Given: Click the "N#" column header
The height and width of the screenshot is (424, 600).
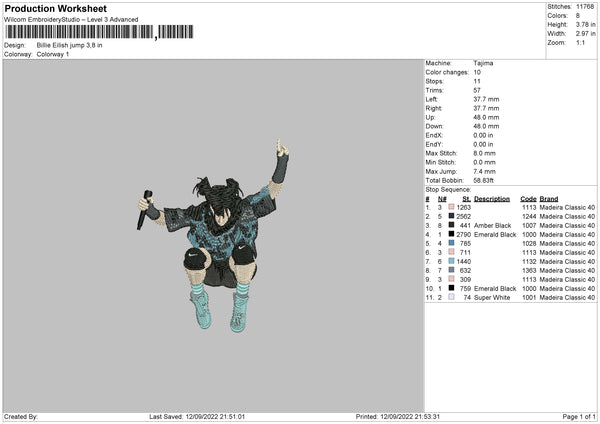Looking at the screenshot, I should point(442,199).
